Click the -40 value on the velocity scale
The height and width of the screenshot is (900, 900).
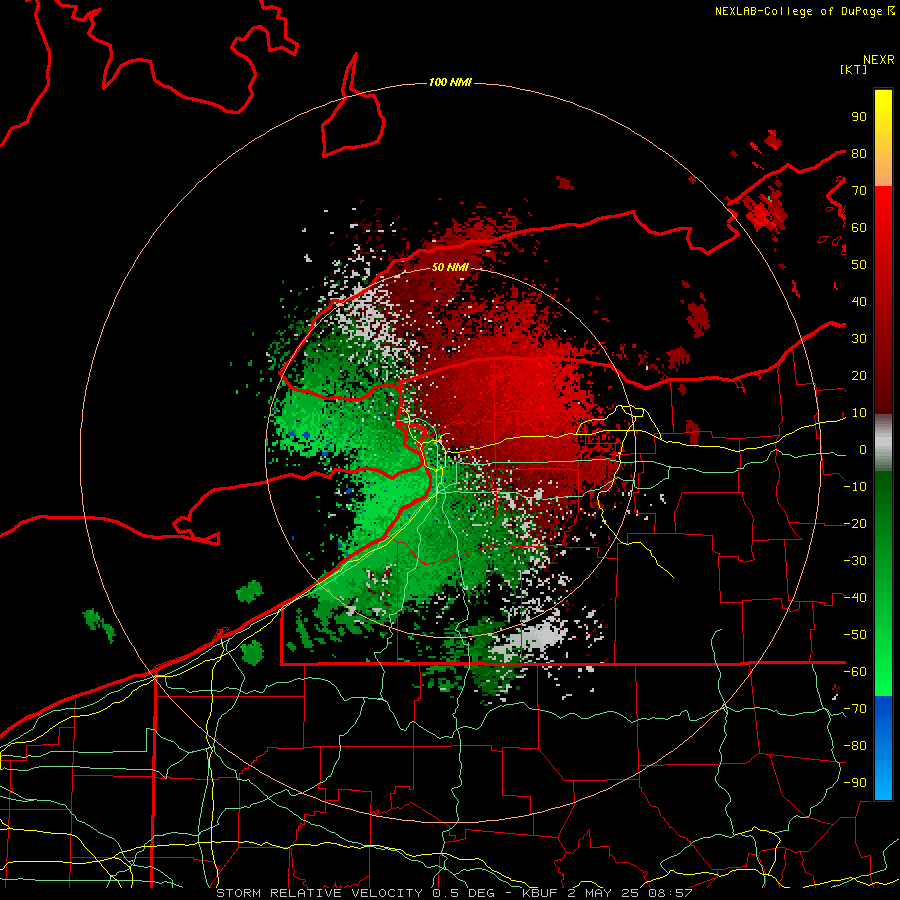pyautogui.click(x=855, y=598)
